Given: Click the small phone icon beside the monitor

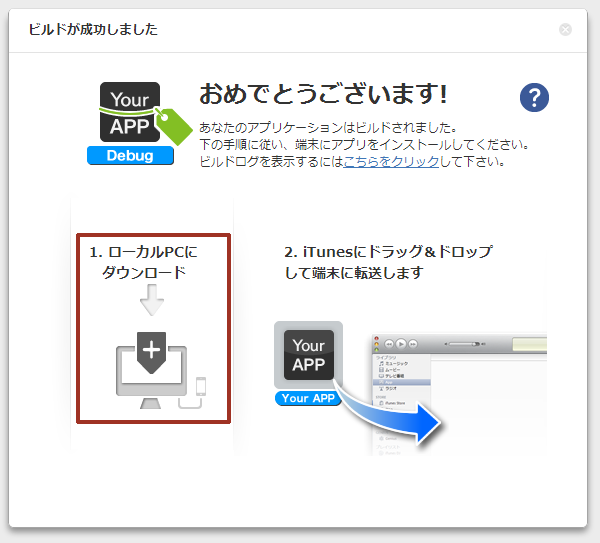Looking at the screenshot, I should [201, 386].
